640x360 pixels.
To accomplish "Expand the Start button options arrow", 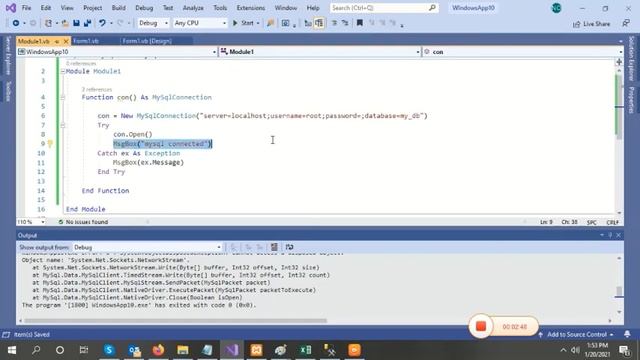I will click(x=258, y=23).
